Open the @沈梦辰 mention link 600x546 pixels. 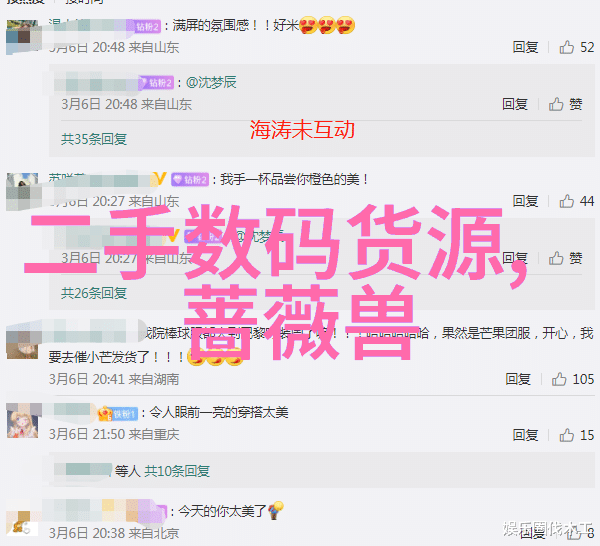point(212,83)
